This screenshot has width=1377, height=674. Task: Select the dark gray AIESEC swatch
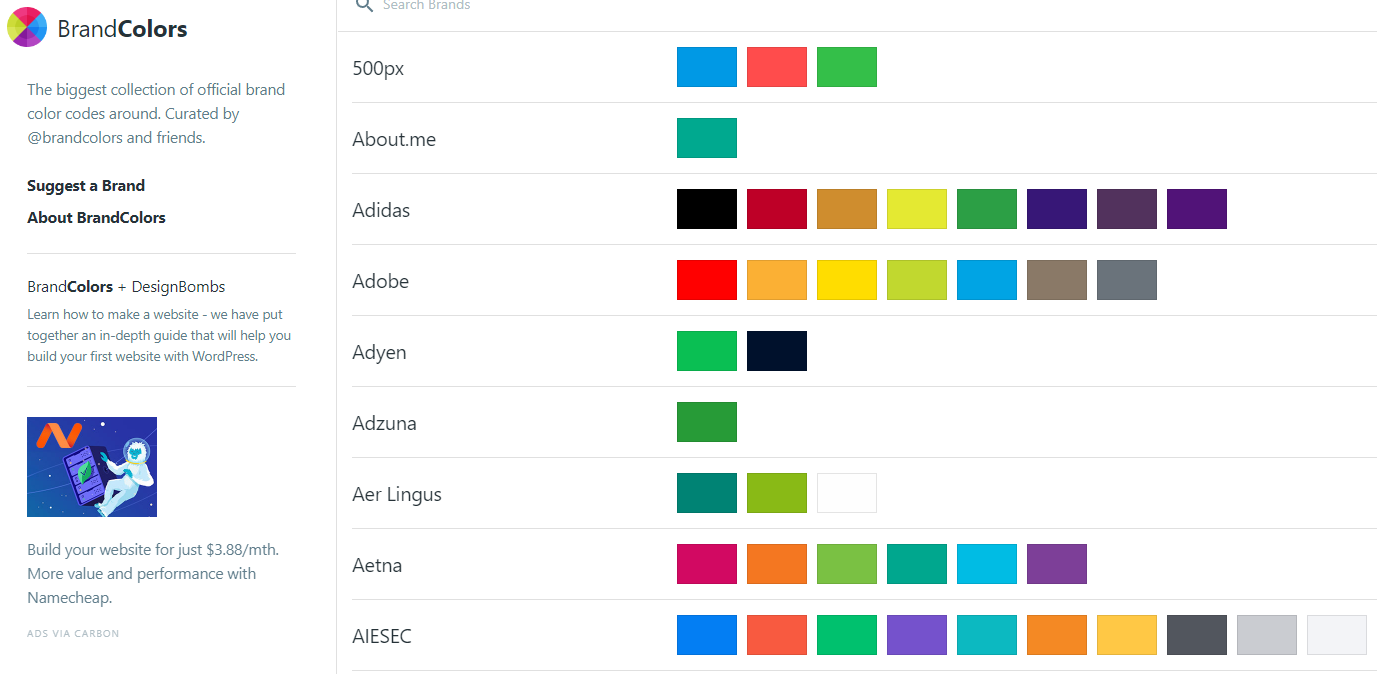[x=1197, y=635]
